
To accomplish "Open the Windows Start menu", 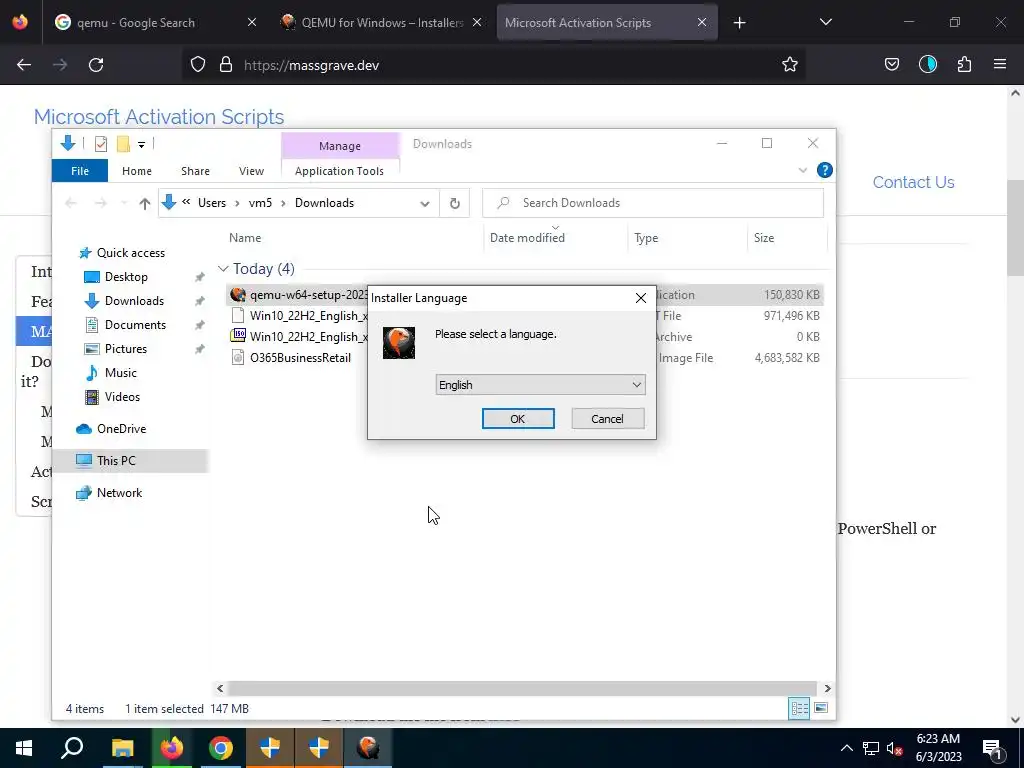I will [x=24, y=748].
